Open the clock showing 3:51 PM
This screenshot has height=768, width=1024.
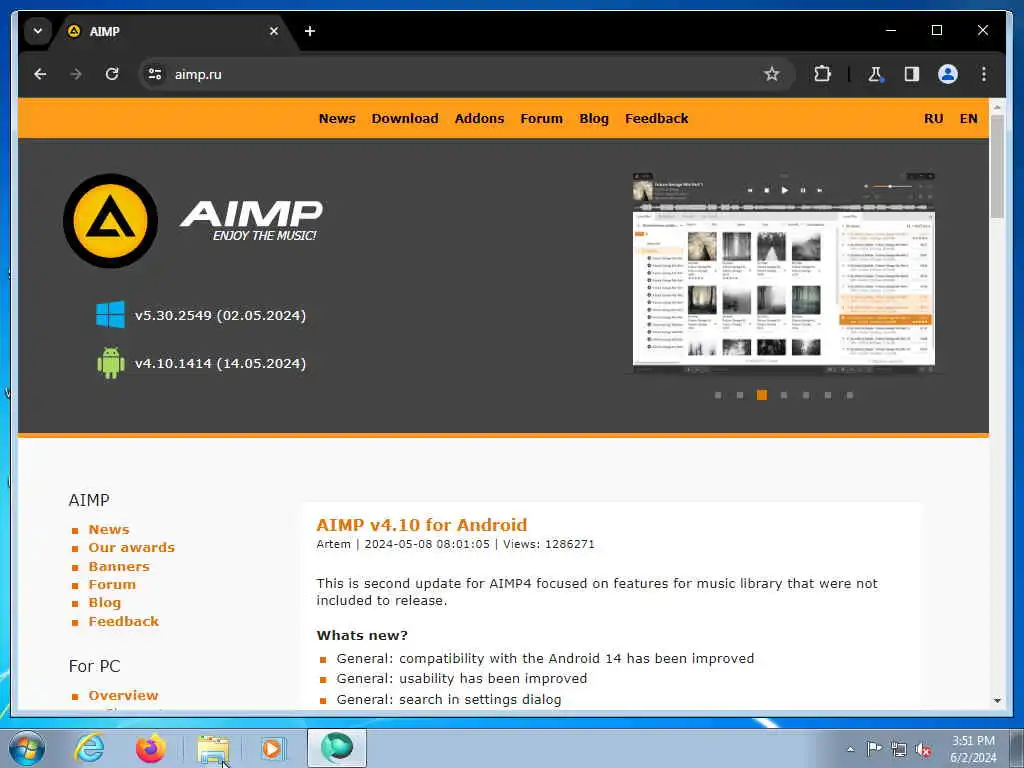pos(973,749)
